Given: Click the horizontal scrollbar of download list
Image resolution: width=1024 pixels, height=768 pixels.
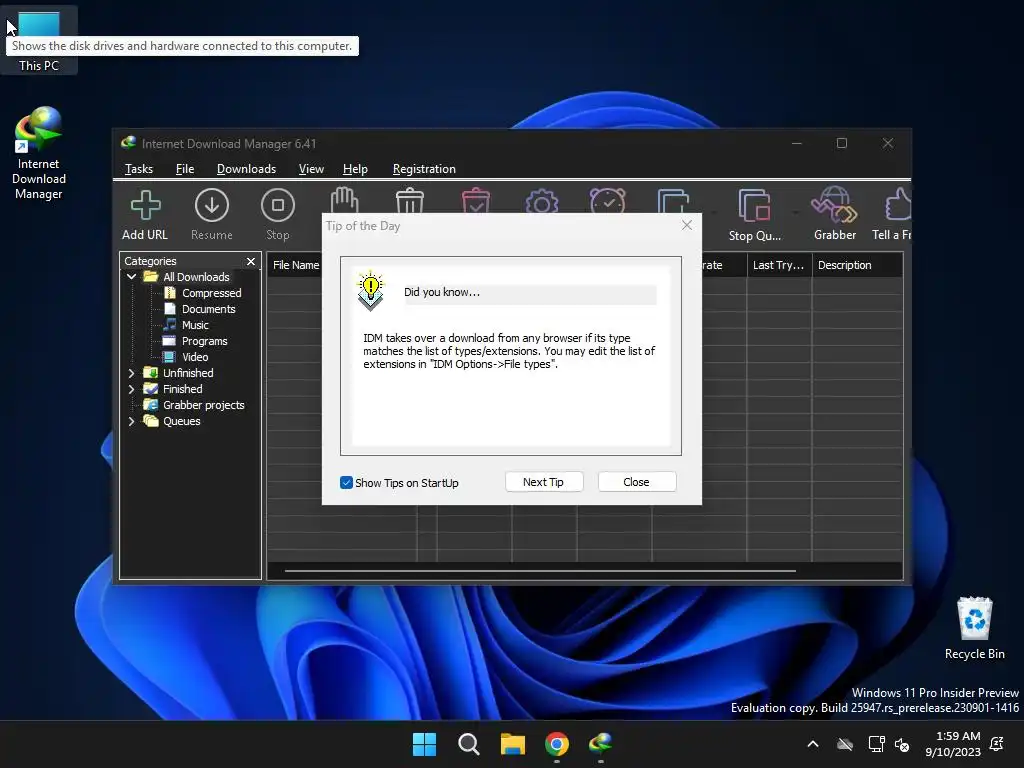Looking at the screenshot, I should coord(540,571).
